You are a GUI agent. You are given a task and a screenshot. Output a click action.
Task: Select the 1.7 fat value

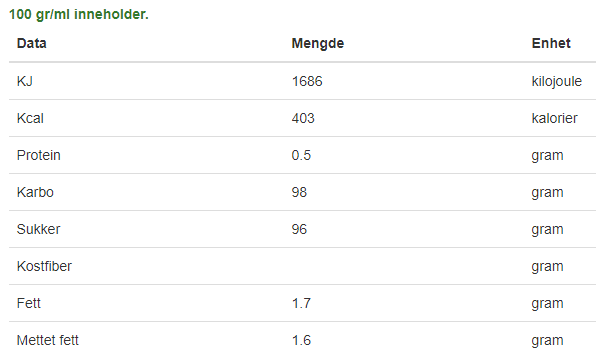301,303
